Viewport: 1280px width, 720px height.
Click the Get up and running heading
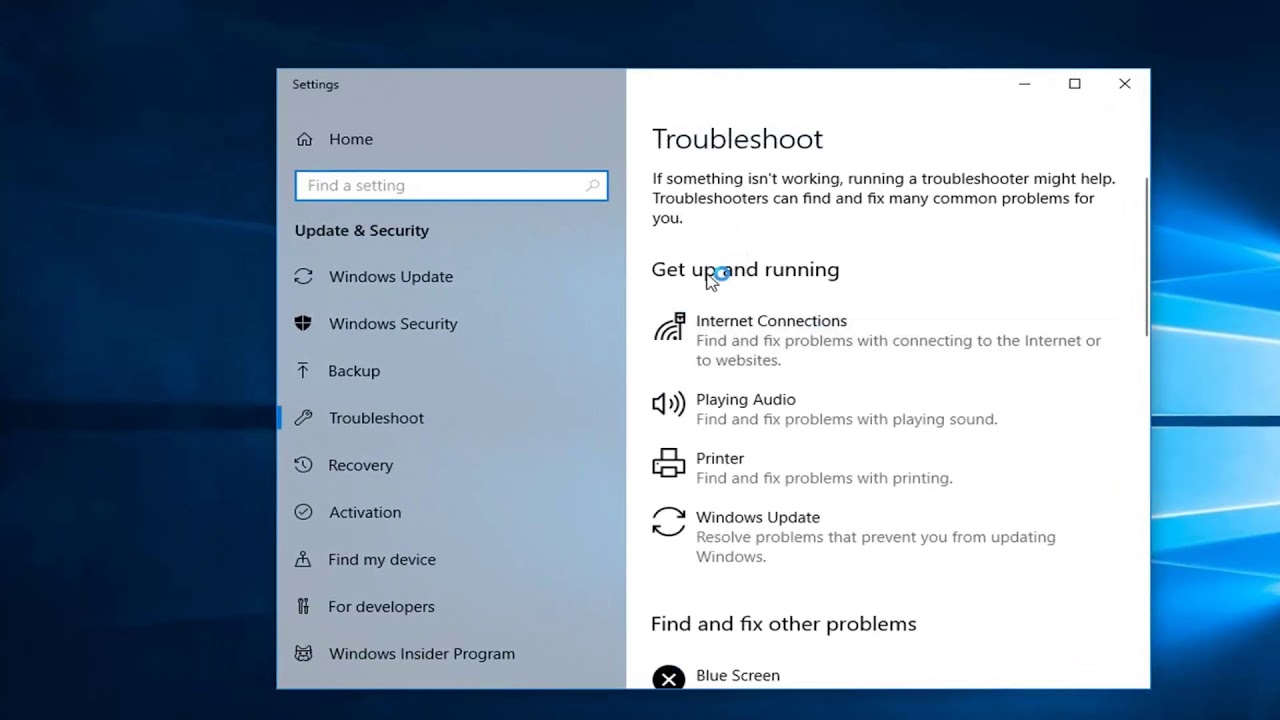tap(745, 269)
